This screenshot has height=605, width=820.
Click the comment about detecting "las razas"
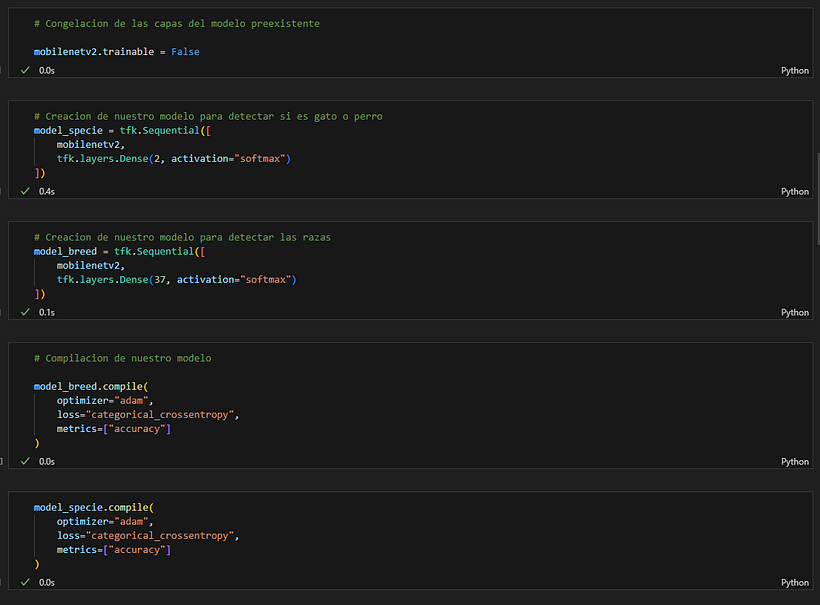pos(182,237)
